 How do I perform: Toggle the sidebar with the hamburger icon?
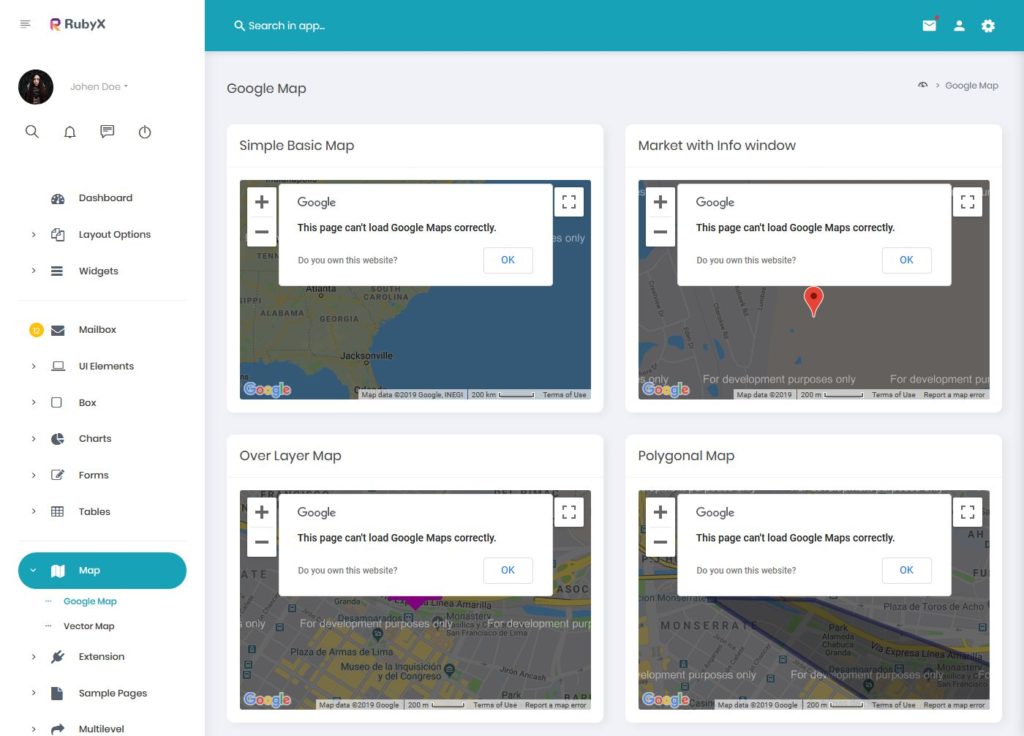26,23
